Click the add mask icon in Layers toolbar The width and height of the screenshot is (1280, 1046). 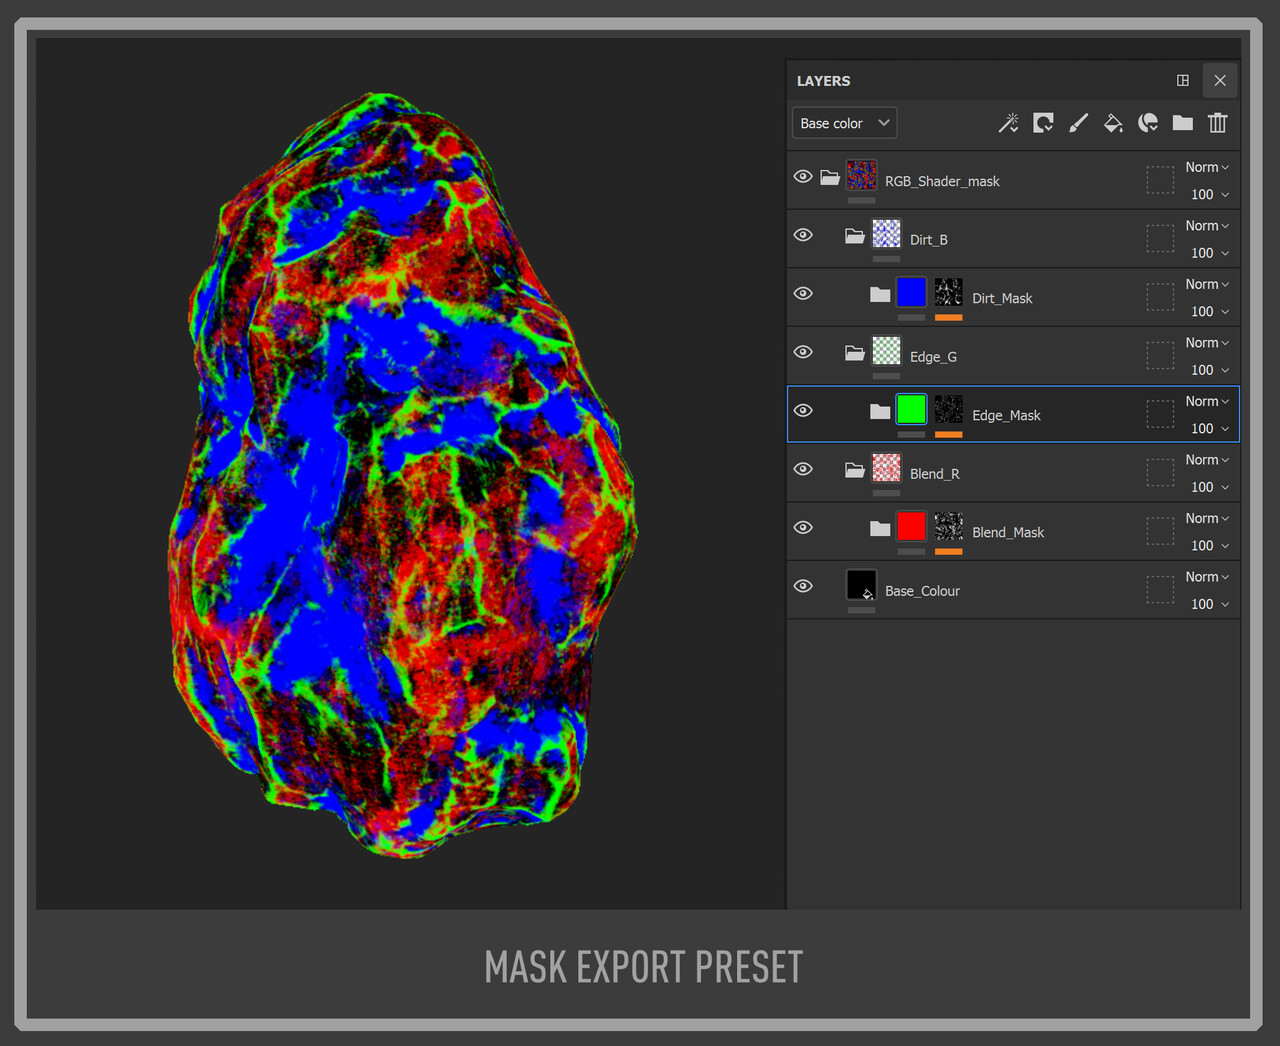[x=1043, y=123]
